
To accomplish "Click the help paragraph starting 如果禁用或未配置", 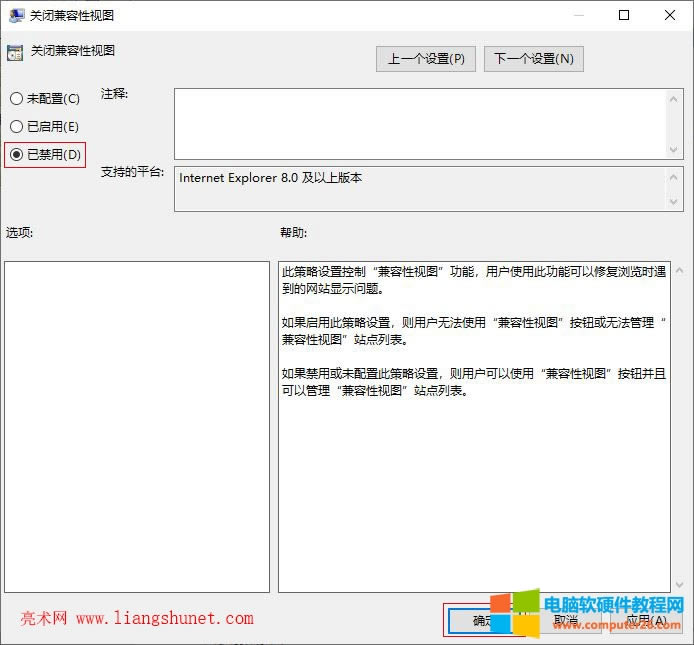I will tap(474, 382).
